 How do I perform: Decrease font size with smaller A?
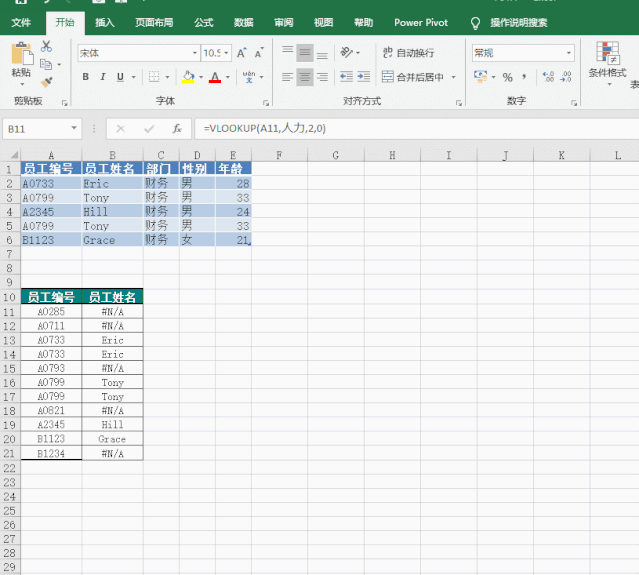click(259, 53)
